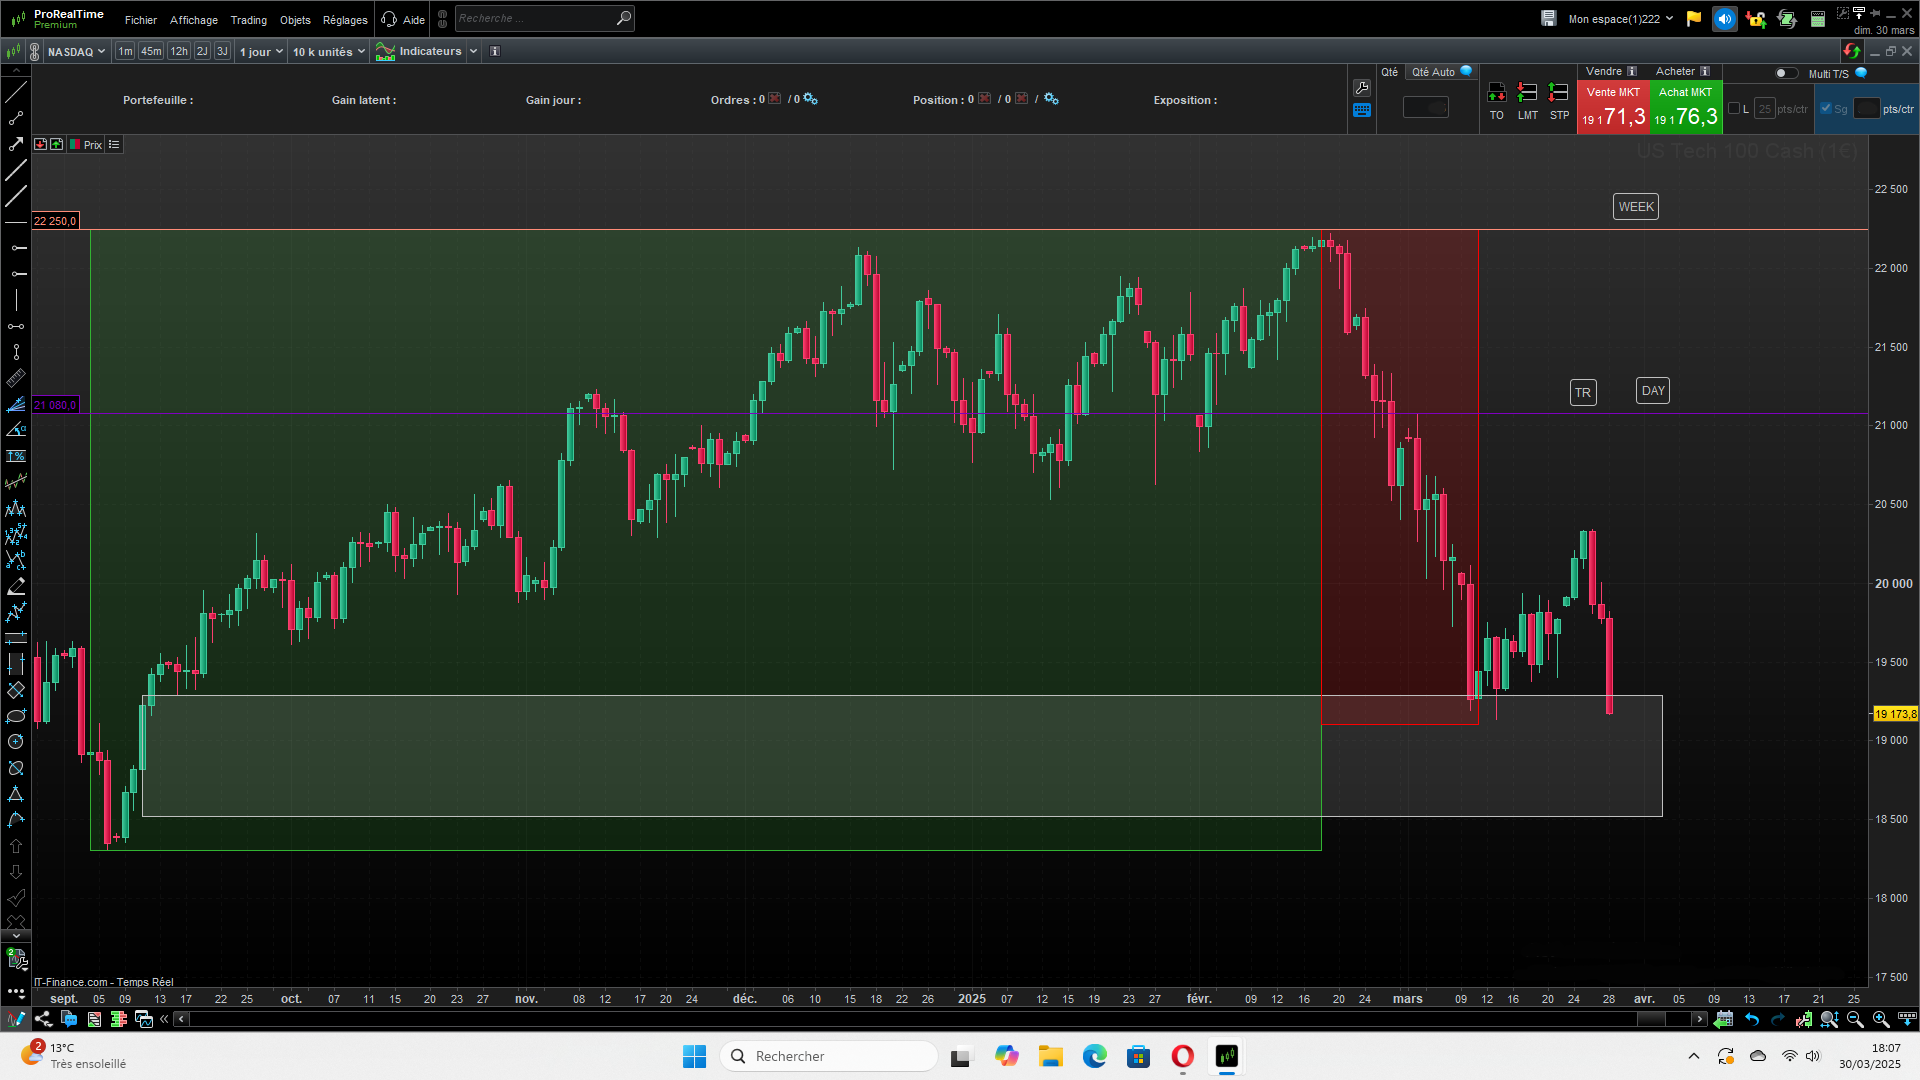The width and height of the screenshot is (1920, 1080).
Task: Open the wrench settings in order panel
Action: coord(1361,88)
